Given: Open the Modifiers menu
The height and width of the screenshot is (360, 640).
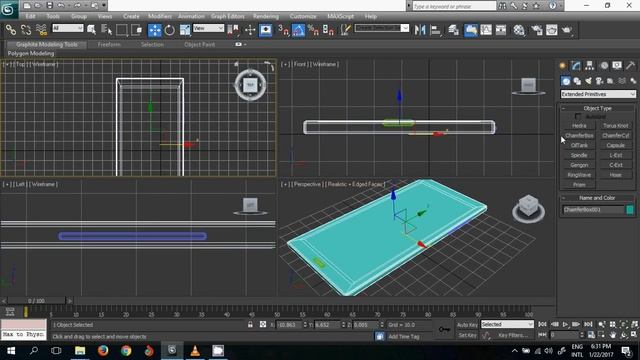Looking at the screenshot, I should tap(160, 16).
